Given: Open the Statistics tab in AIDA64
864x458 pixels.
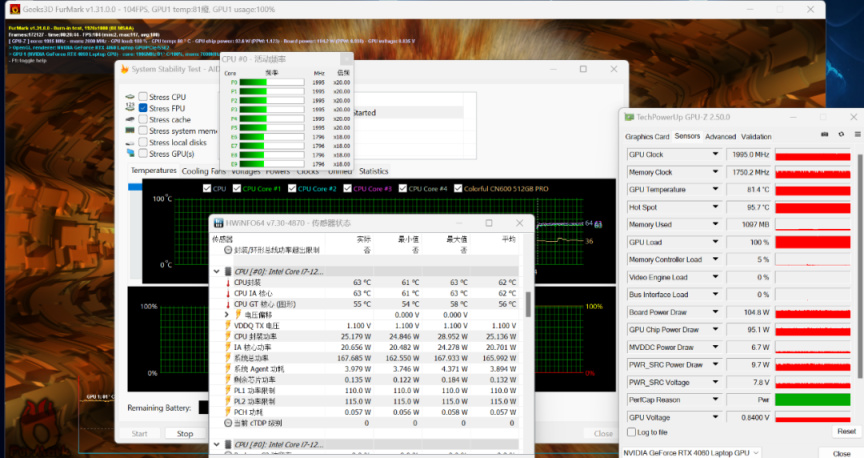Looking at the screenshot, I should (x=374, y=171).
